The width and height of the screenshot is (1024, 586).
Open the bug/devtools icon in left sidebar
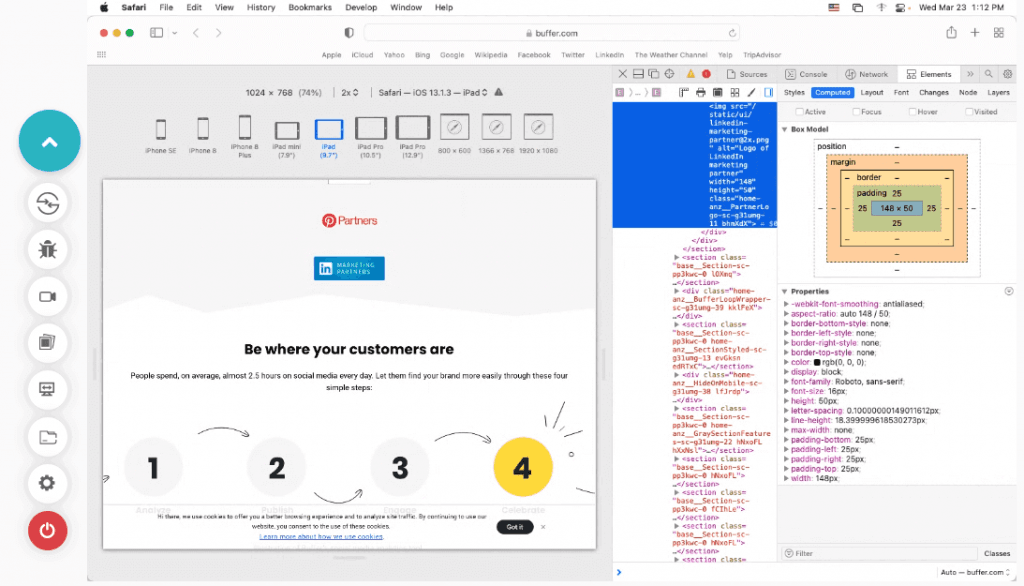point(46,249)
